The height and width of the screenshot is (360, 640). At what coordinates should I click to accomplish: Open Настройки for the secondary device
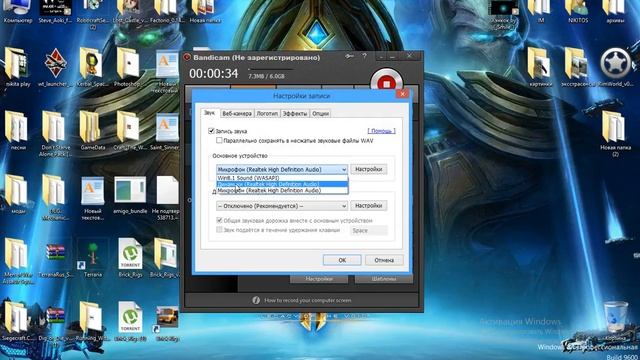click(369, 206)
